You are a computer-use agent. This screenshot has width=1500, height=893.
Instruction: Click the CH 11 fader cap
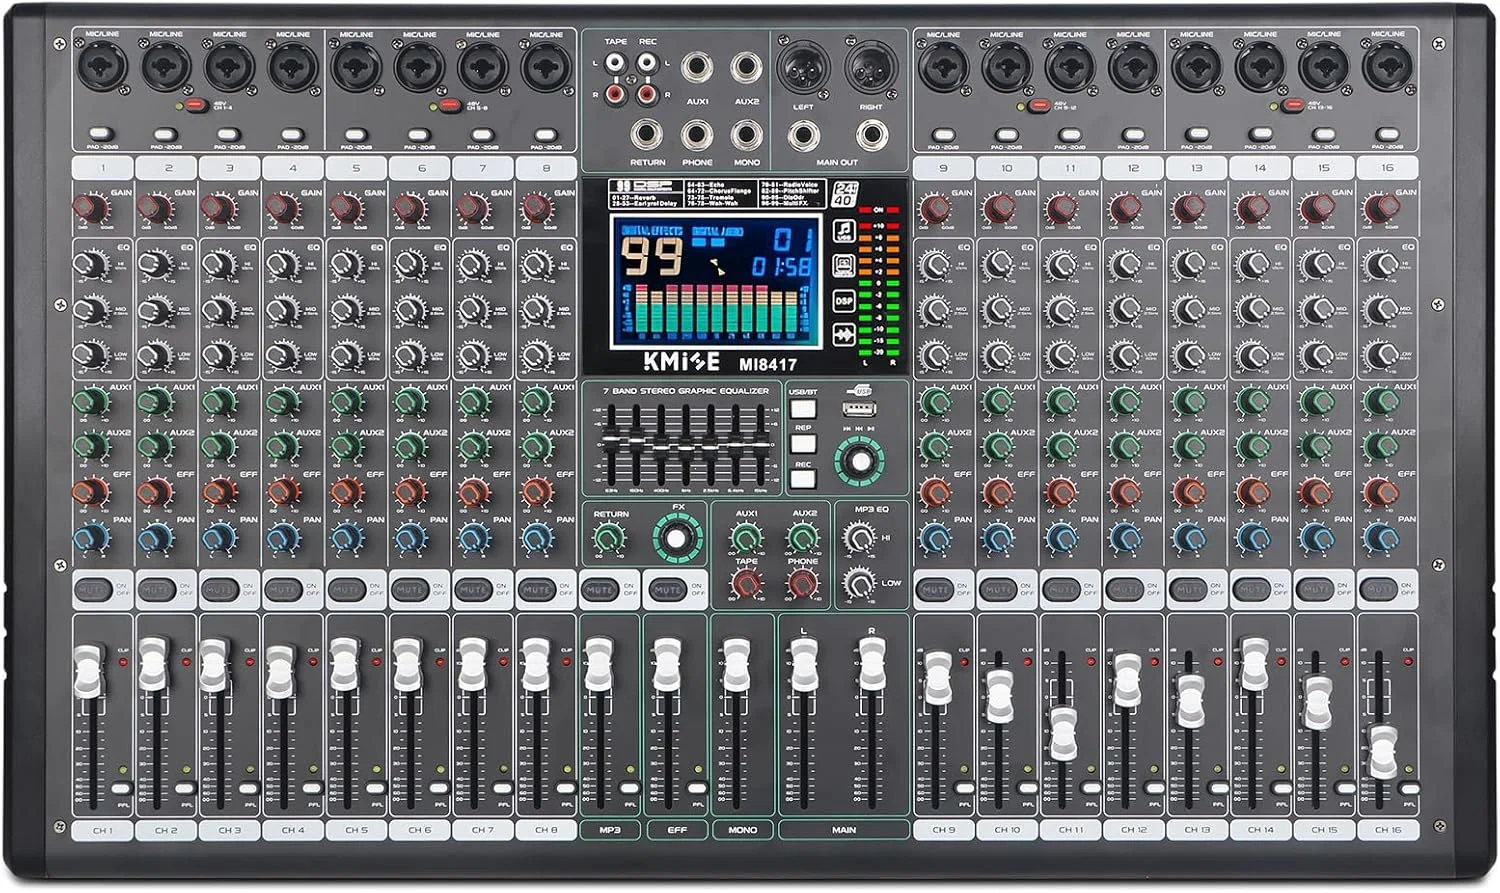click(1063, 732)
